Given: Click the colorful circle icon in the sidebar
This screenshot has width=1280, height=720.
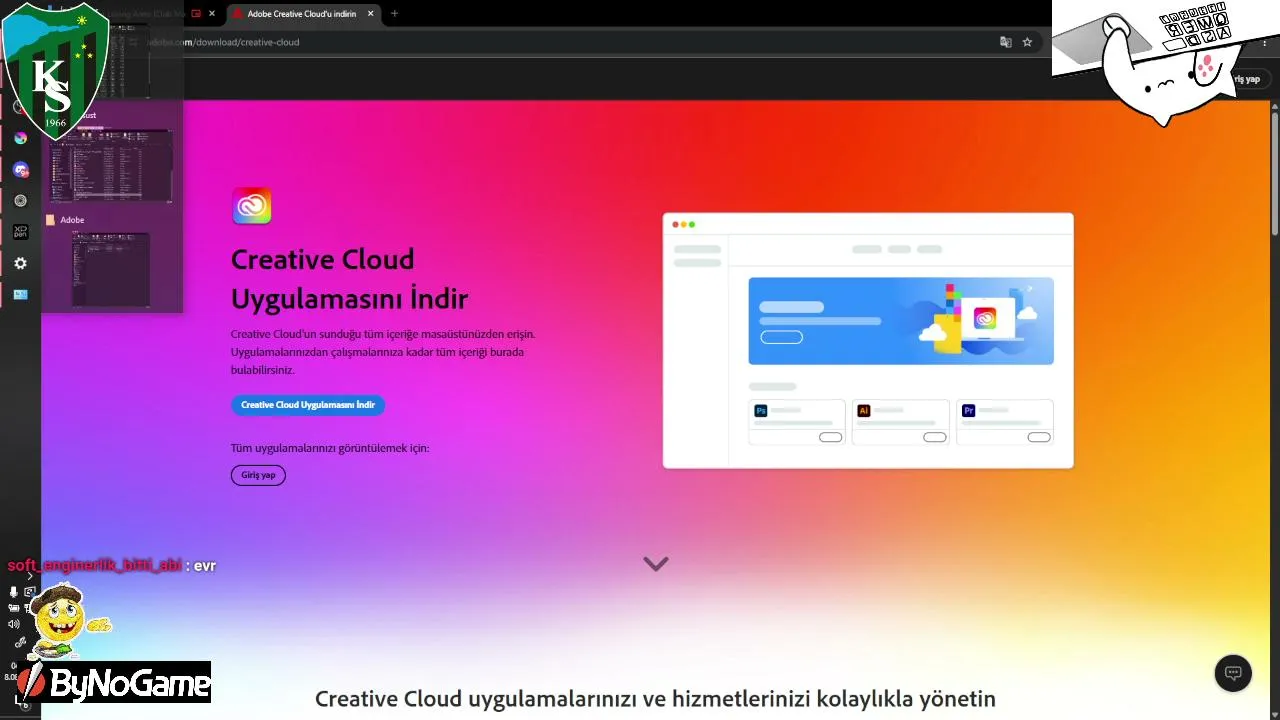Looking at the screenshot, I should pos(20,138).
